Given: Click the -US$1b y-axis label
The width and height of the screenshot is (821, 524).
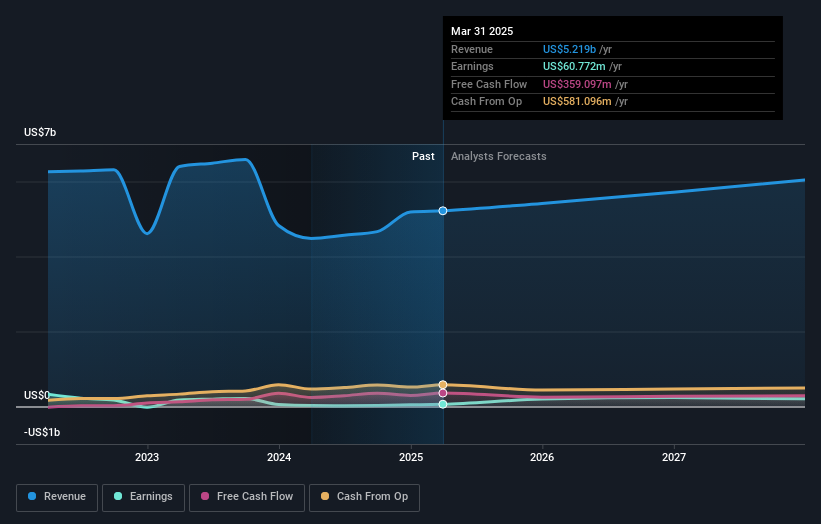Looking at the screenshot, I should 42,432.
